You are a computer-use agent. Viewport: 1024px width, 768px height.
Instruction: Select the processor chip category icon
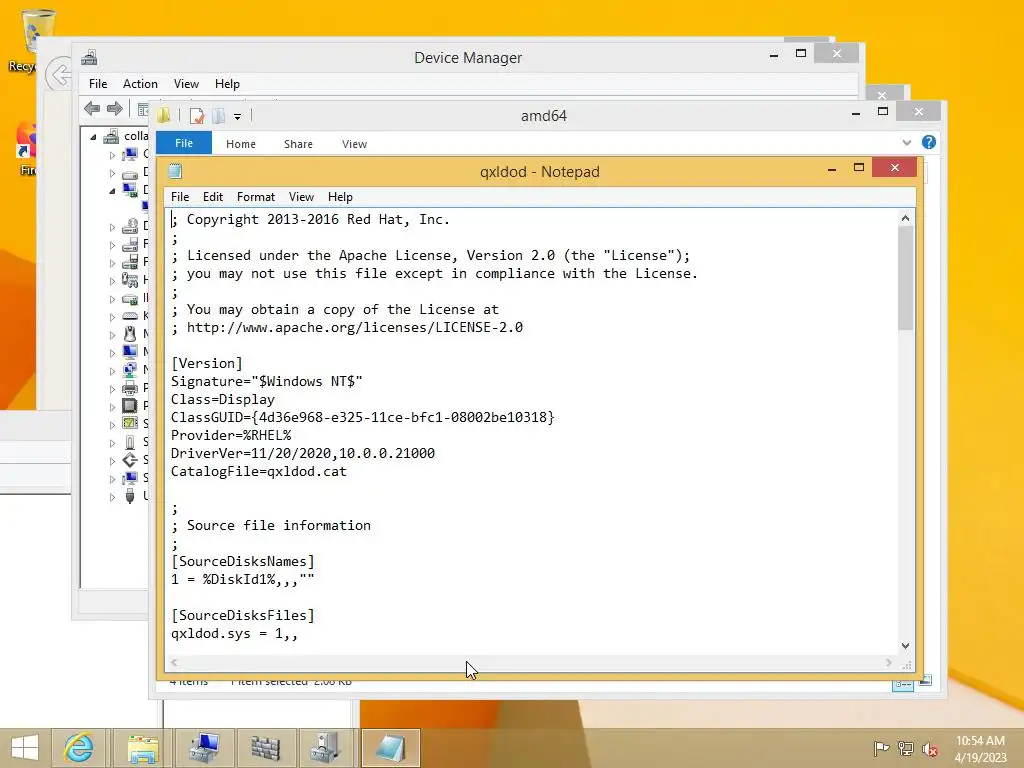(x=130, y=406)
